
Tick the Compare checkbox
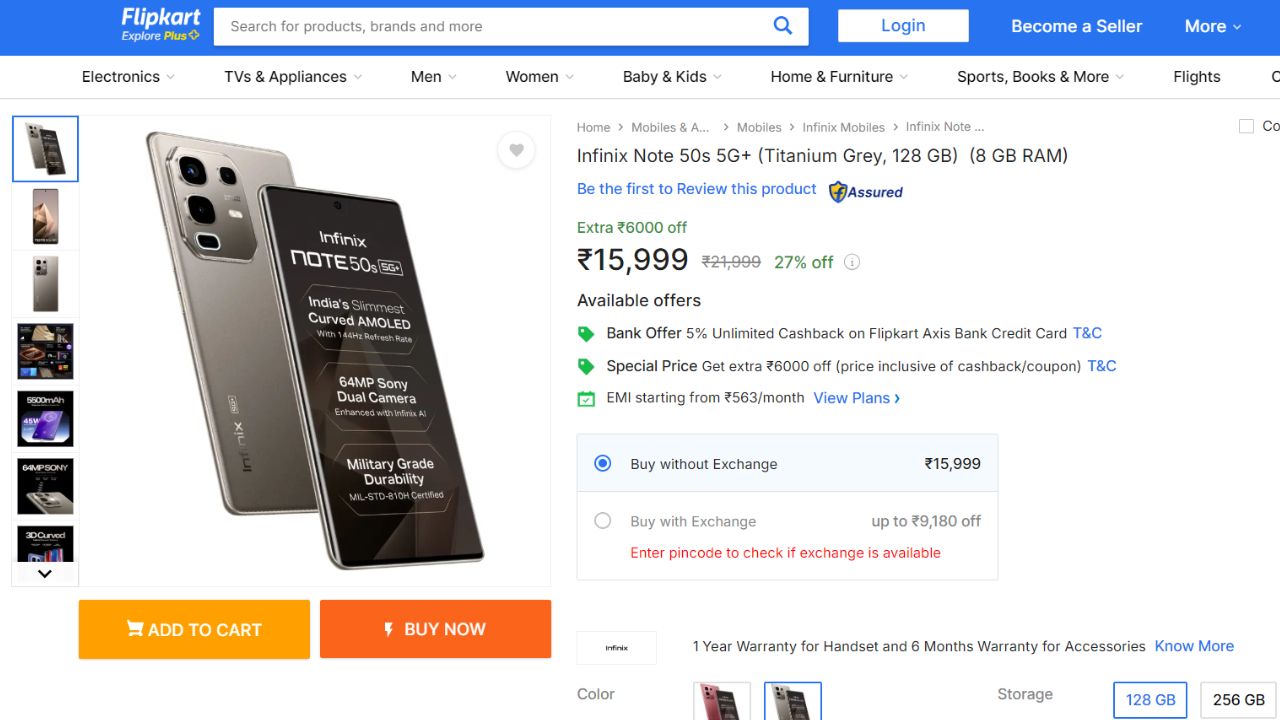coord(1246,126)
